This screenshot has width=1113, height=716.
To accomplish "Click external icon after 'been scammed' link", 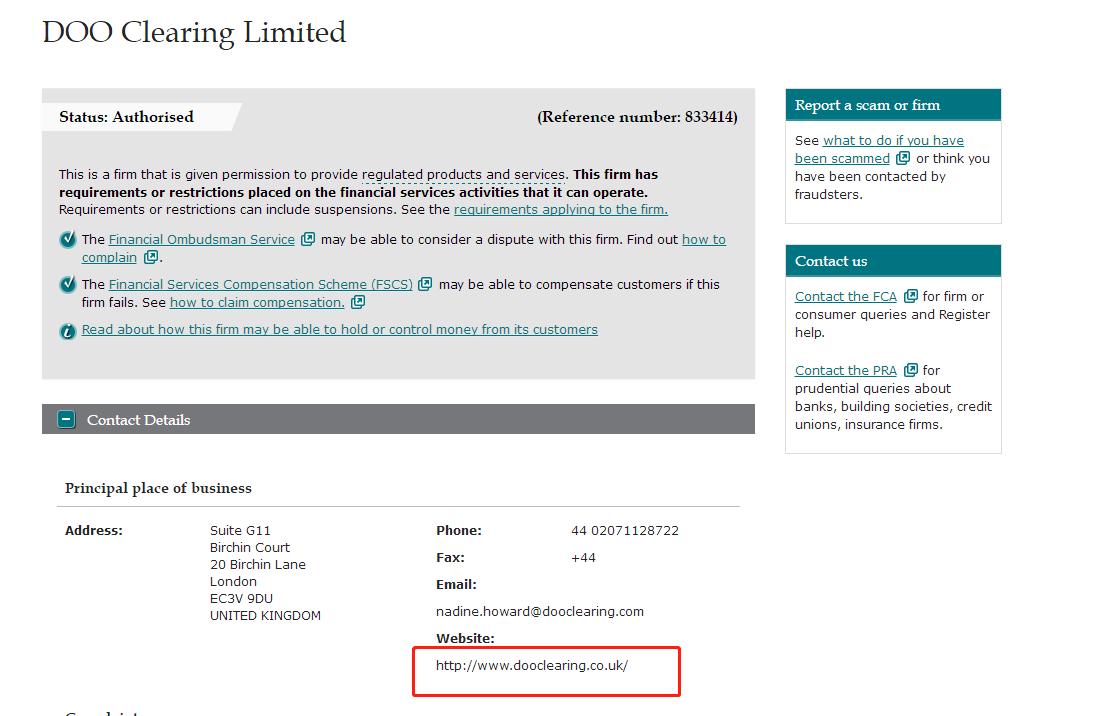I will tap(903, 158).
